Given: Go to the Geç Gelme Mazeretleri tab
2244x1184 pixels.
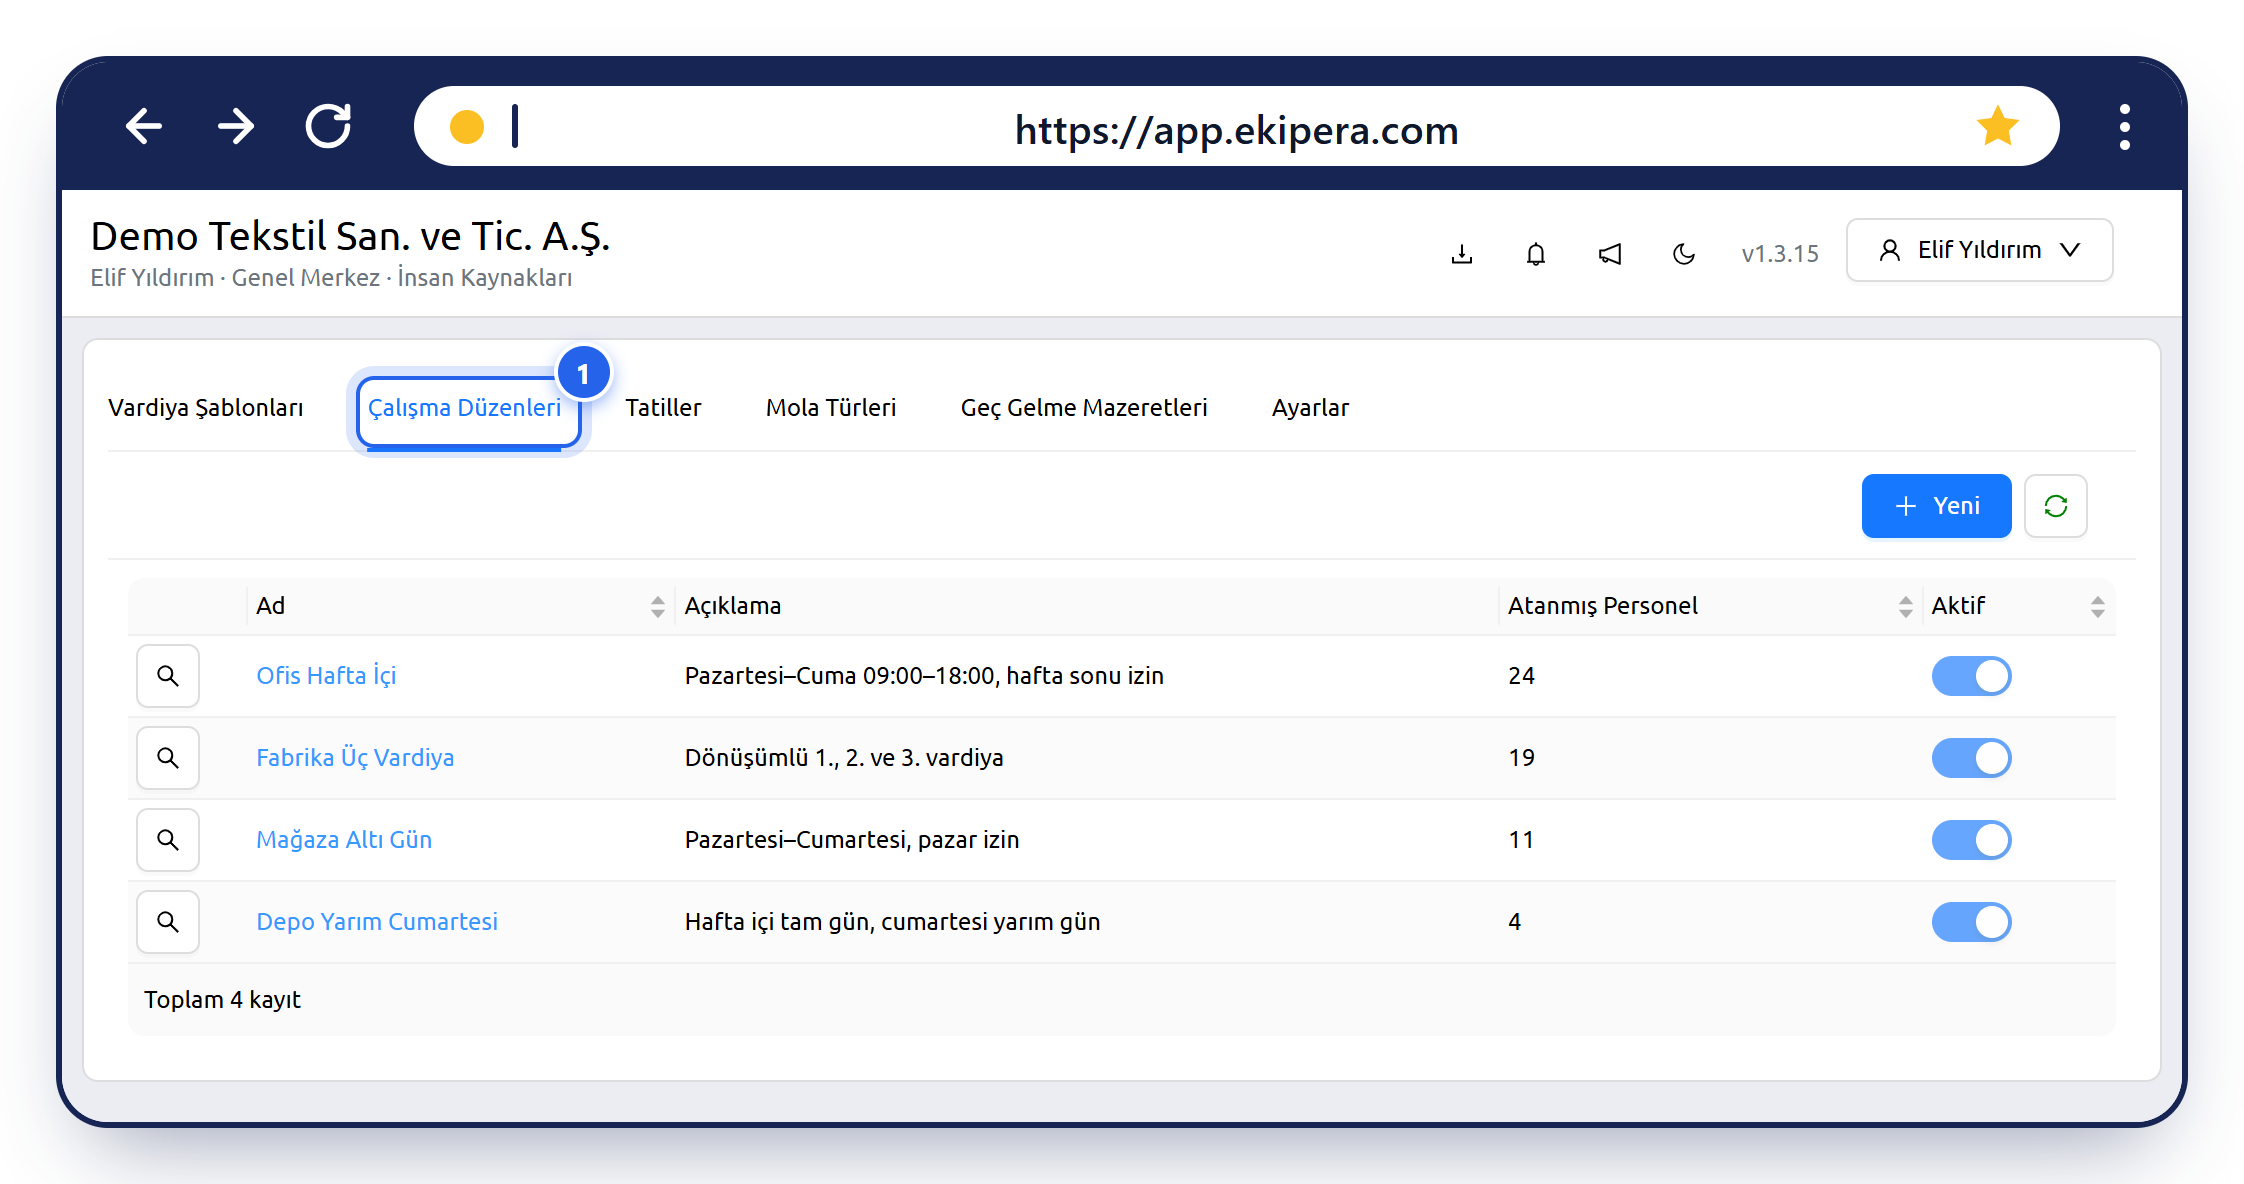Looking at the screenshot, I should point(1084,408).
